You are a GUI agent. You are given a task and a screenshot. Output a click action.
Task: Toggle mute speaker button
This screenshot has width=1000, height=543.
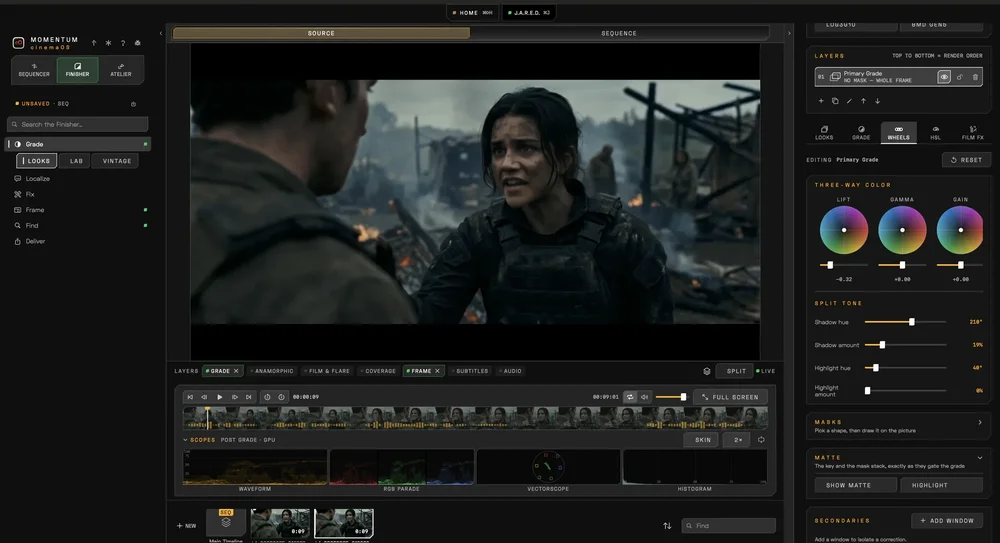tap(644, 397)
